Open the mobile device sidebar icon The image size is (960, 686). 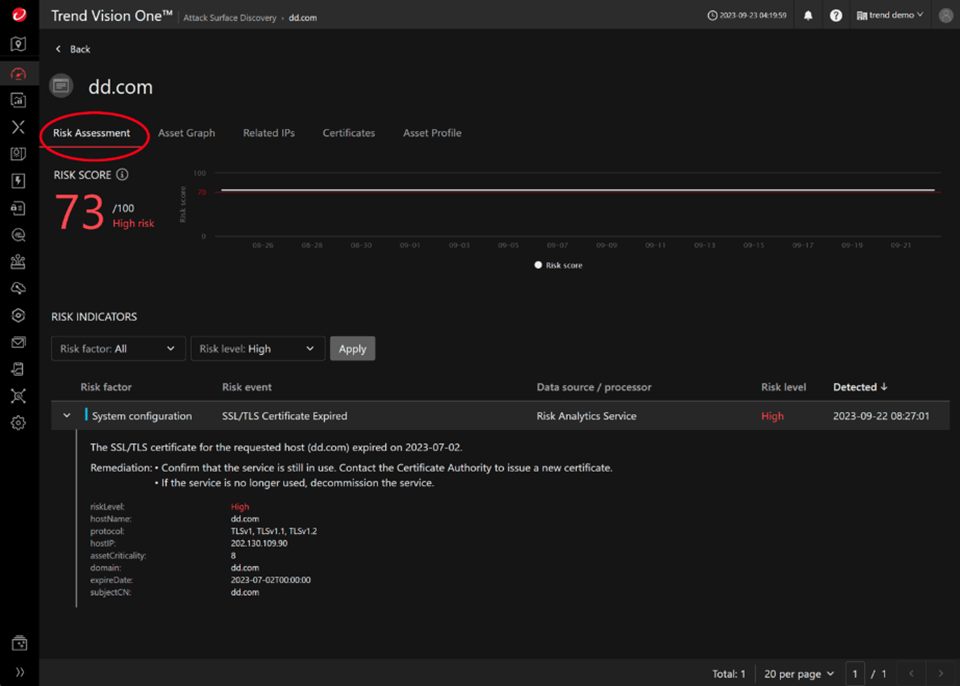18,369
